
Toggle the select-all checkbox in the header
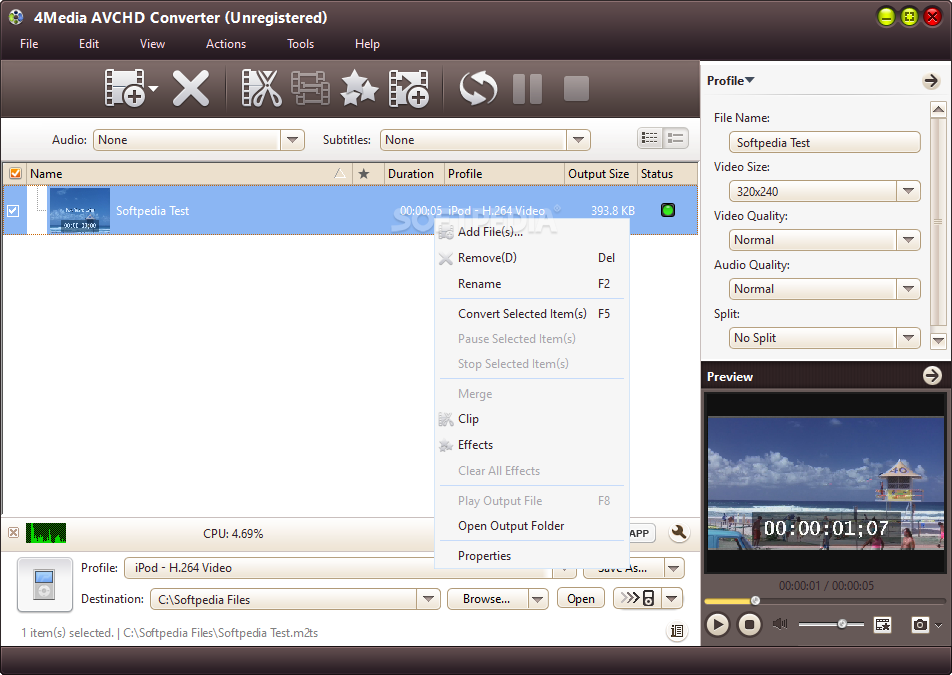(15, 174)
